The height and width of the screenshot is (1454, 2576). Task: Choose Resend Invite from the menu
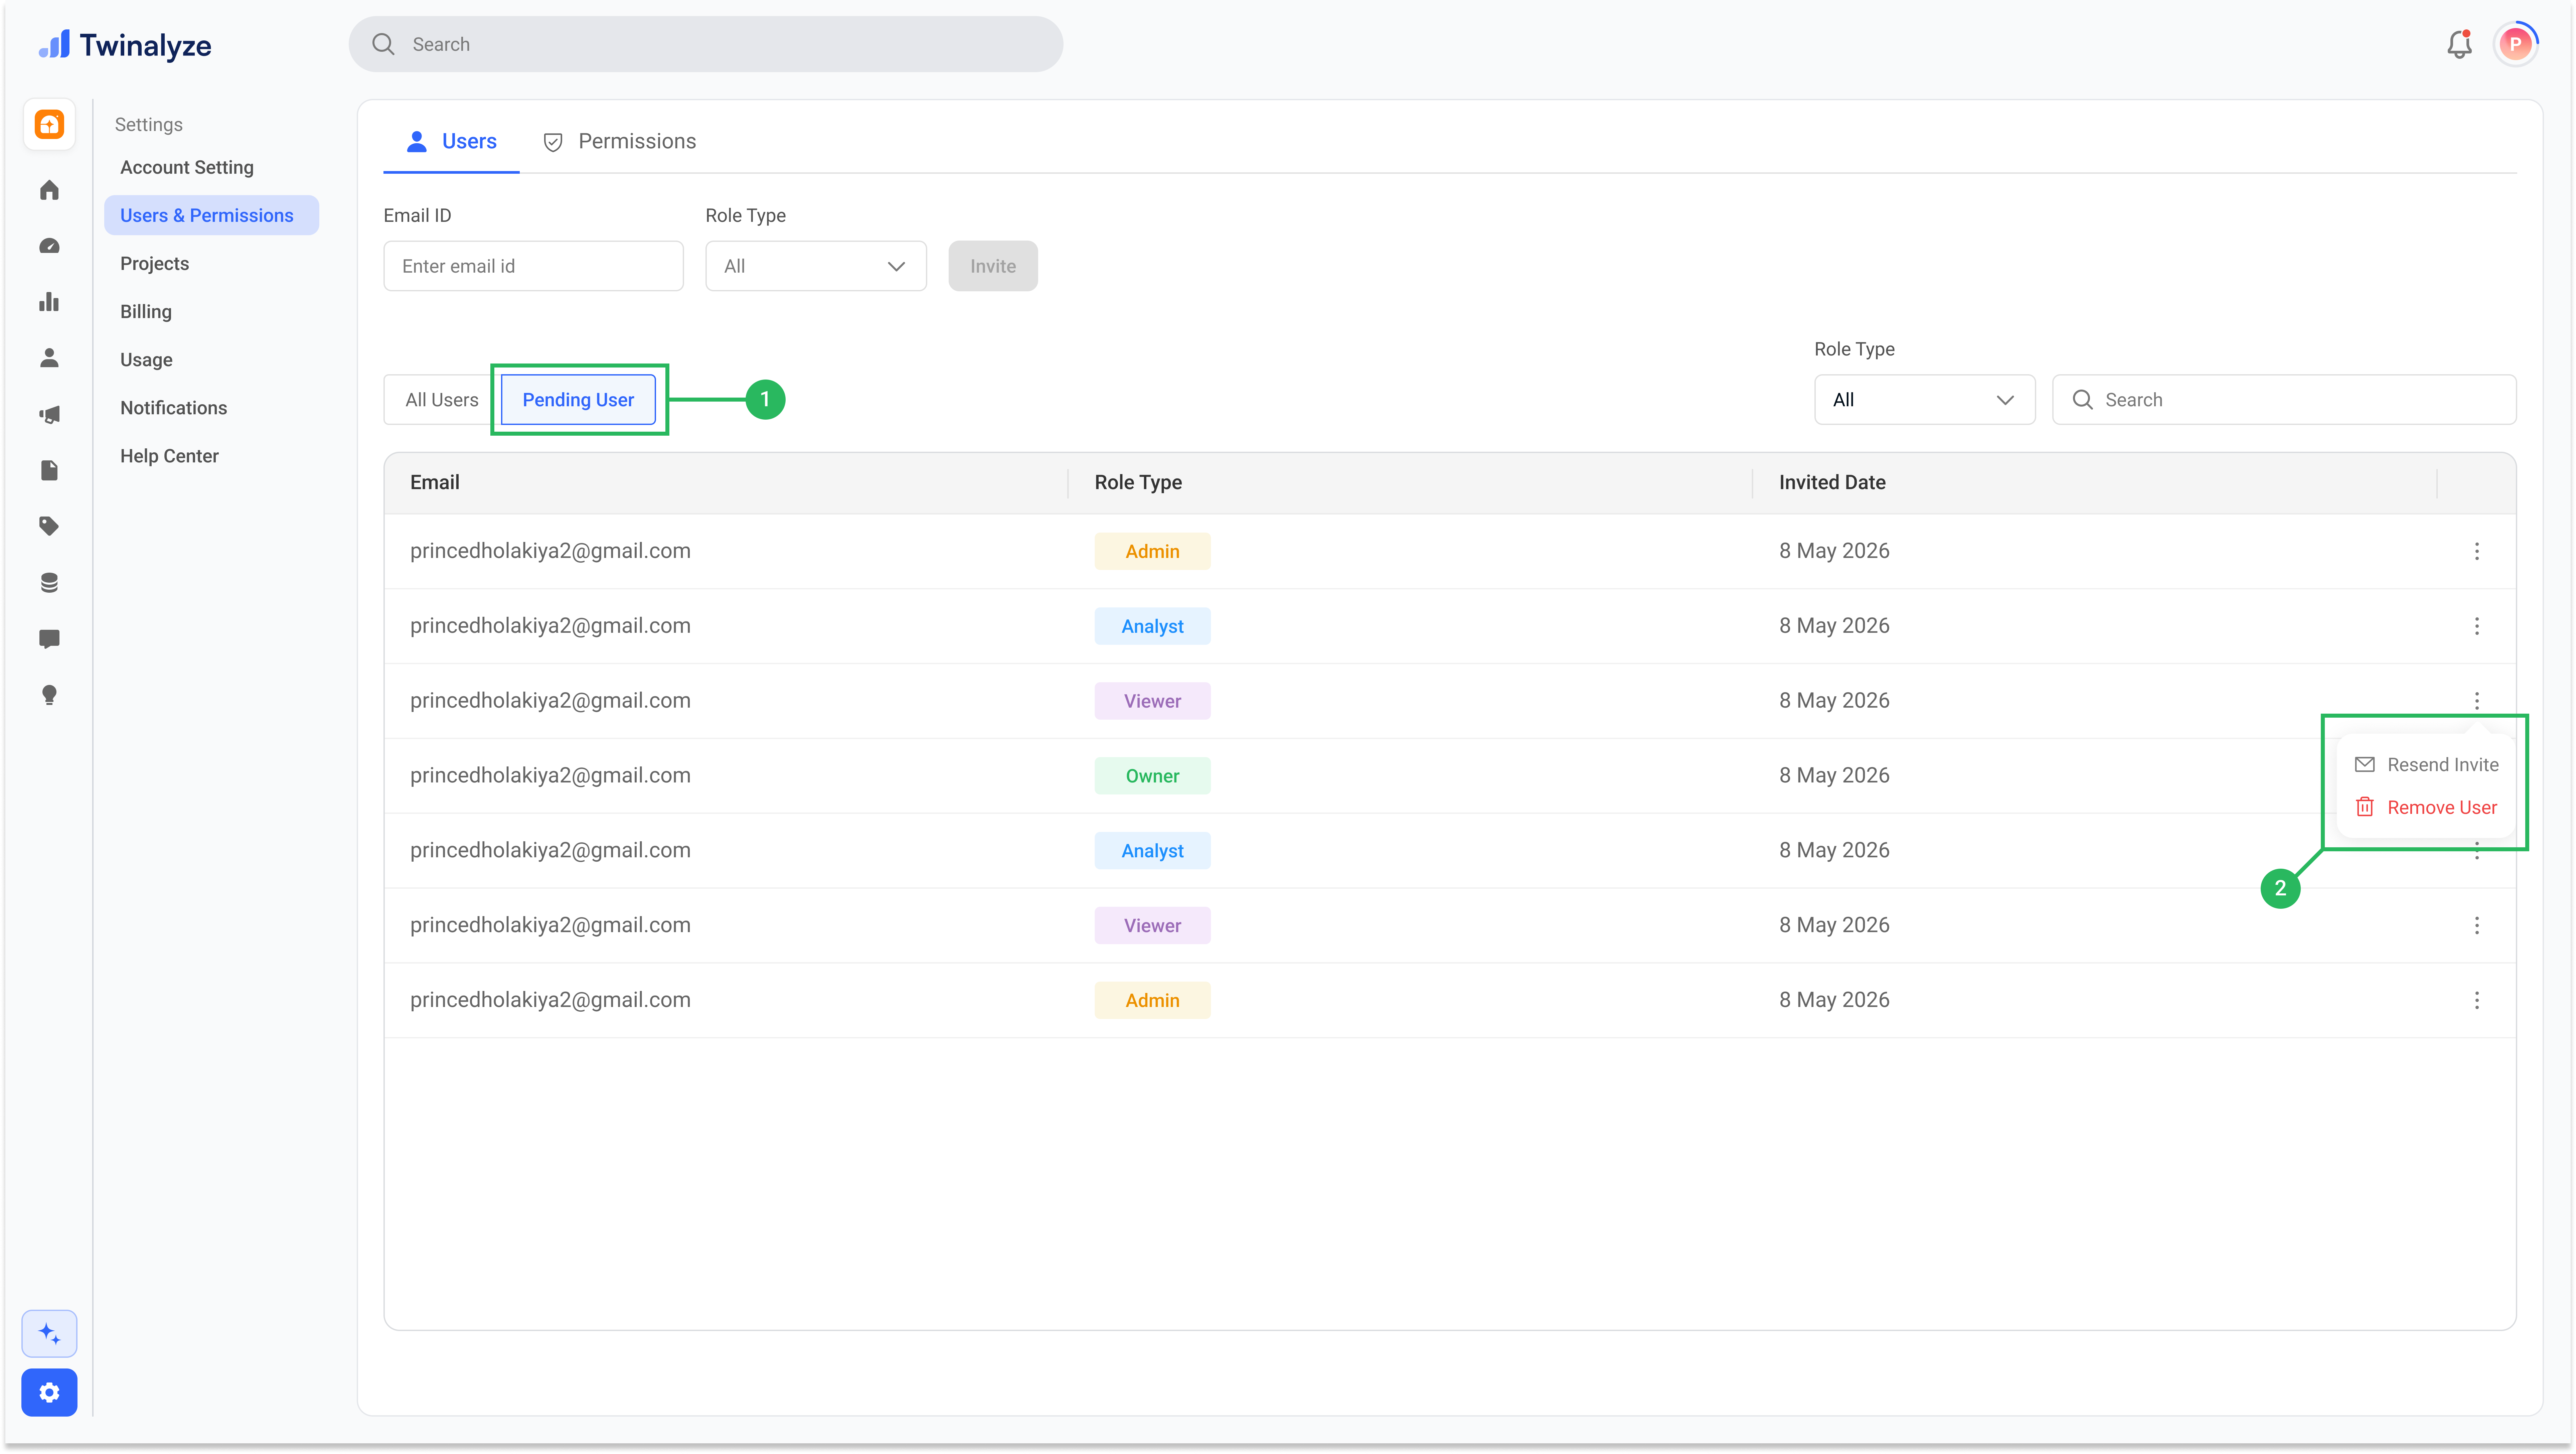pos(2427,765)
